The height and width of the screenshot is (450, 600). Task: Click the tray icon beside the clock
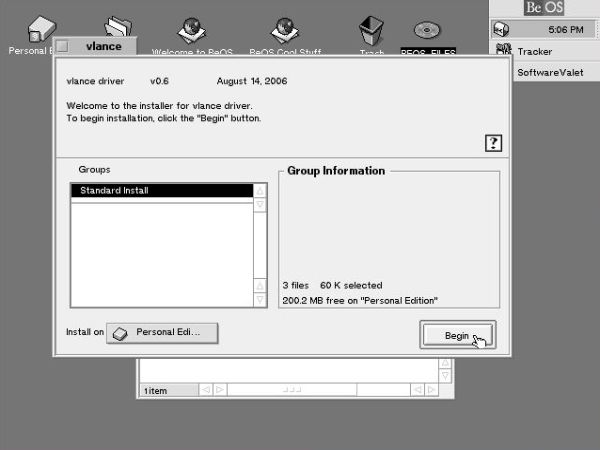tap(501, 29)
